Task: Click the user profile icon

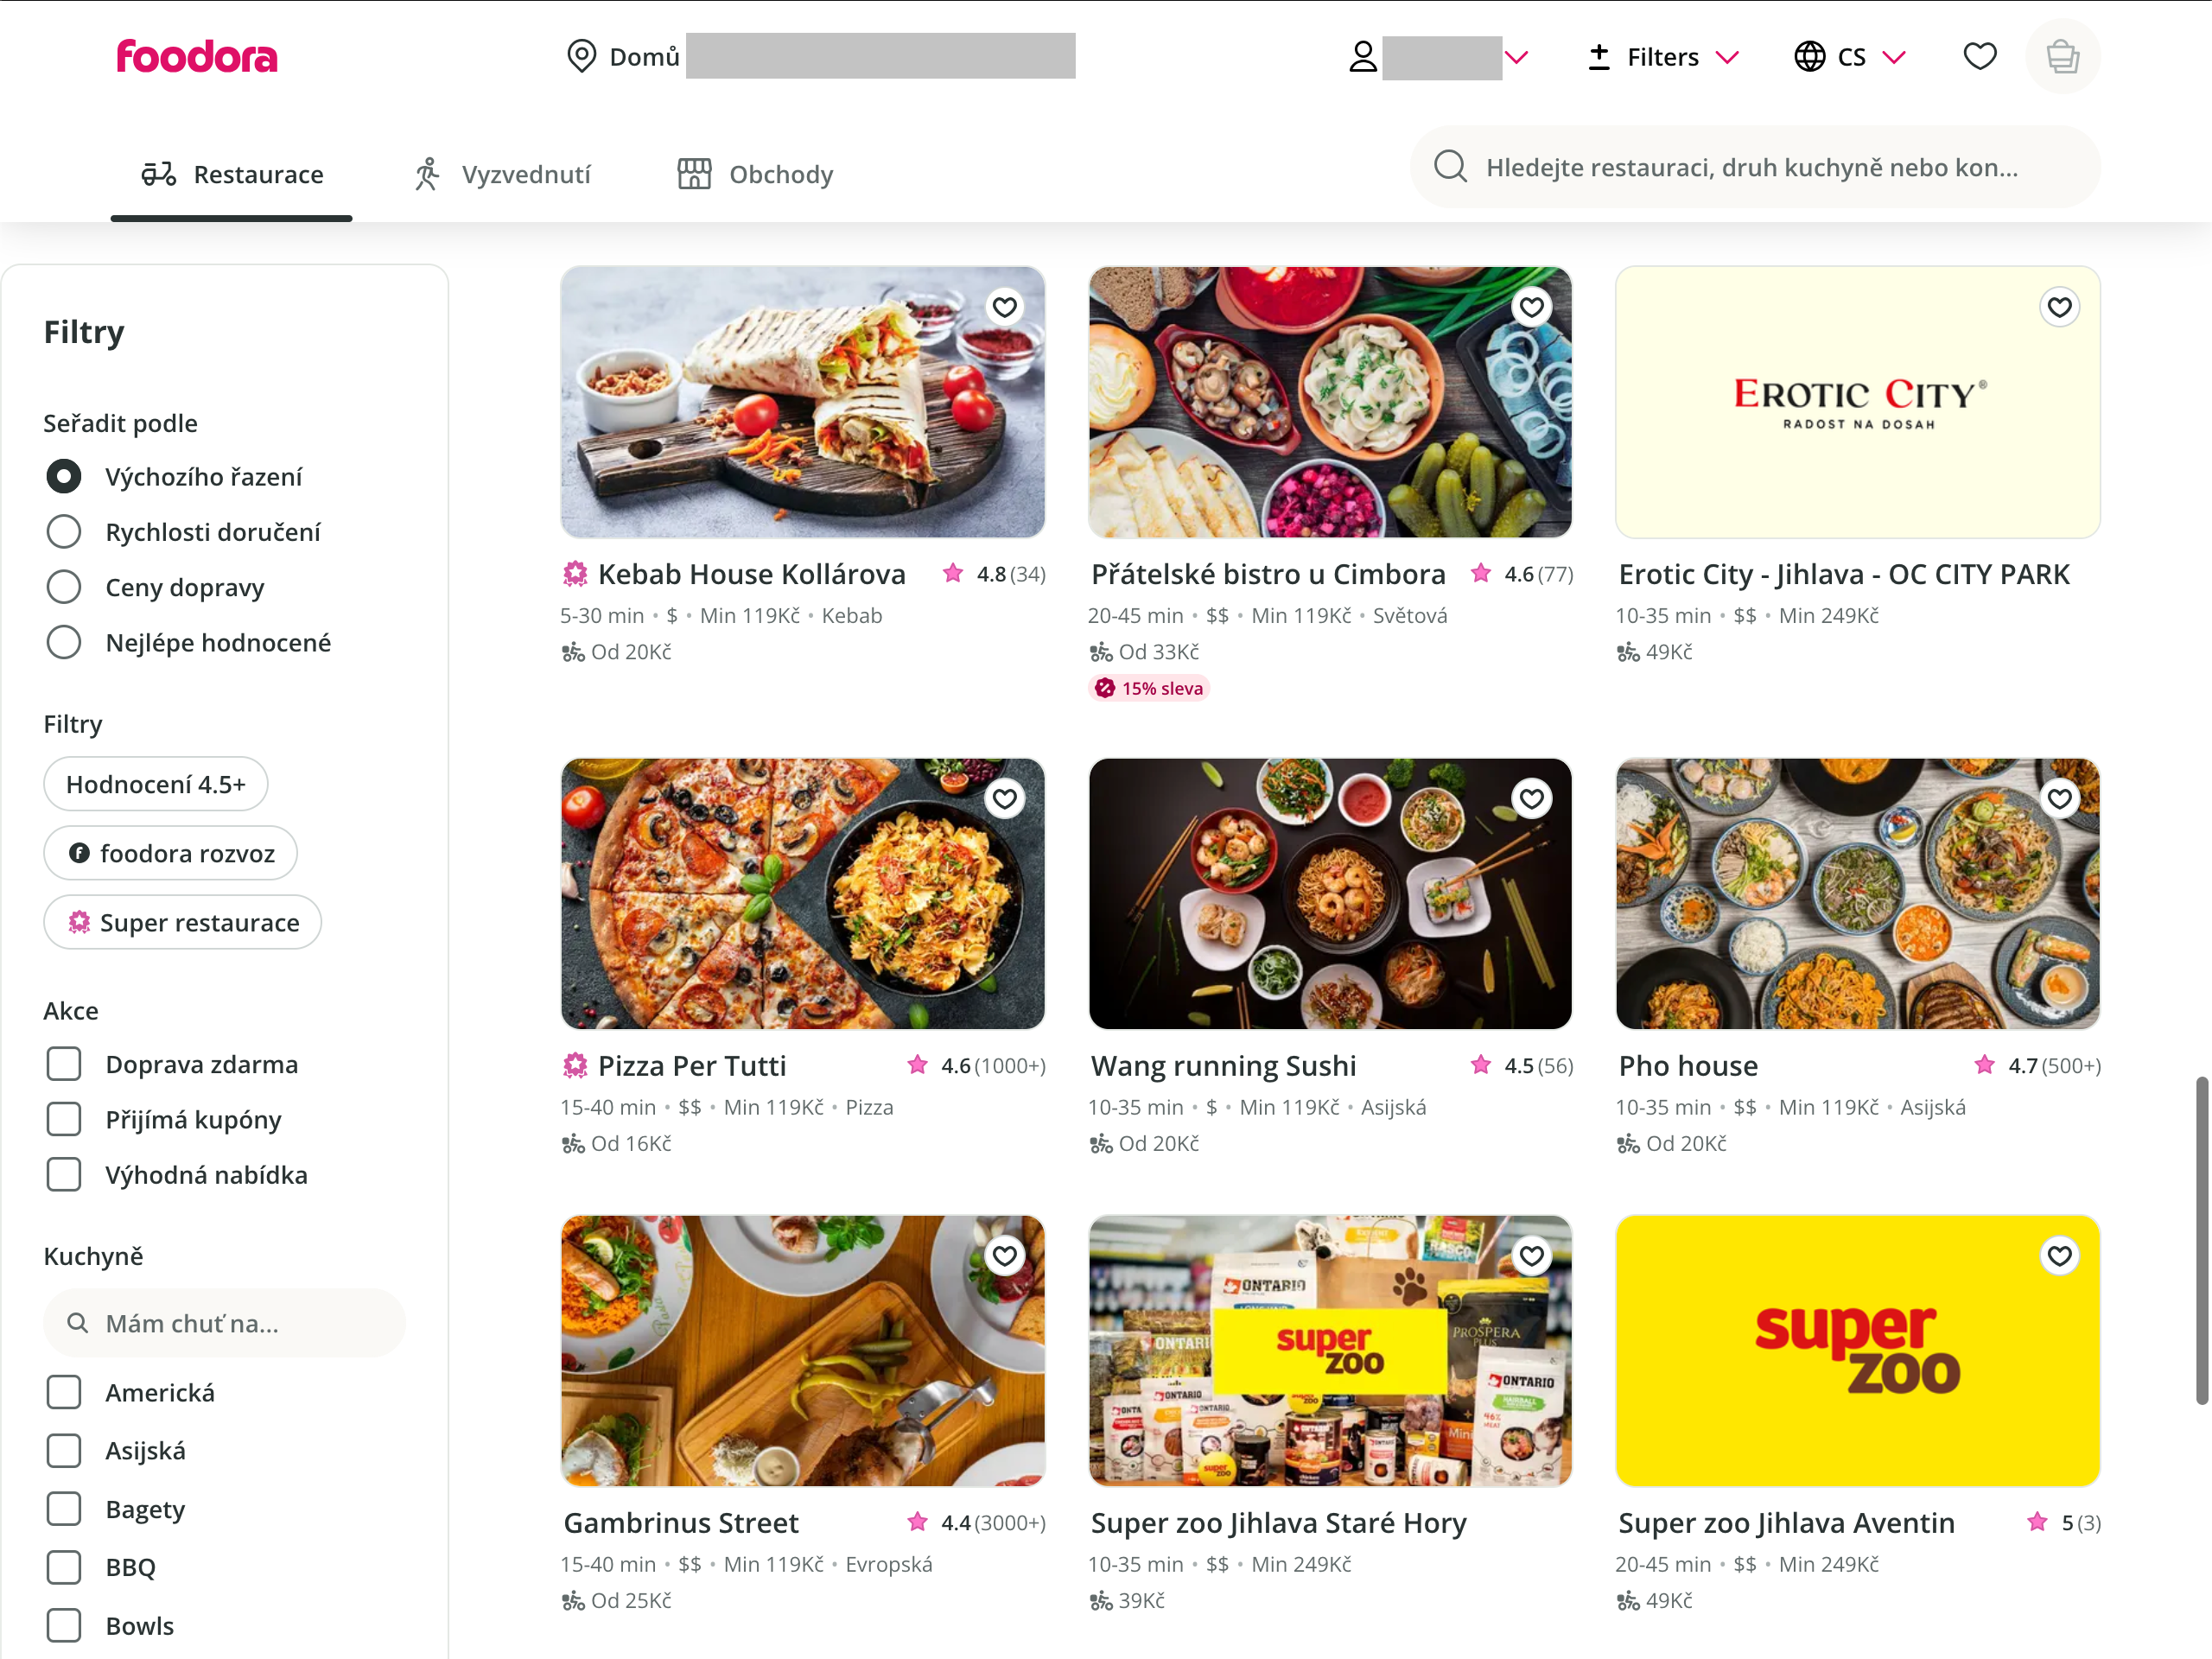Action: (1362, 56)
